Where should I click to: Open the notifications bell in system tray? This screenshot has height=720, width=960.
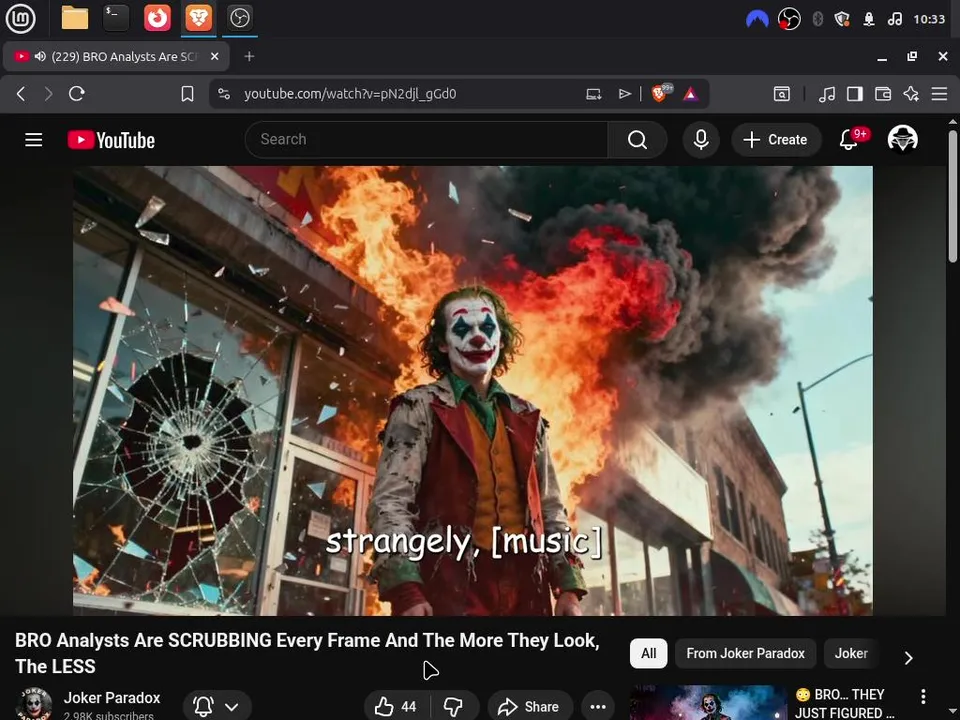869,19
